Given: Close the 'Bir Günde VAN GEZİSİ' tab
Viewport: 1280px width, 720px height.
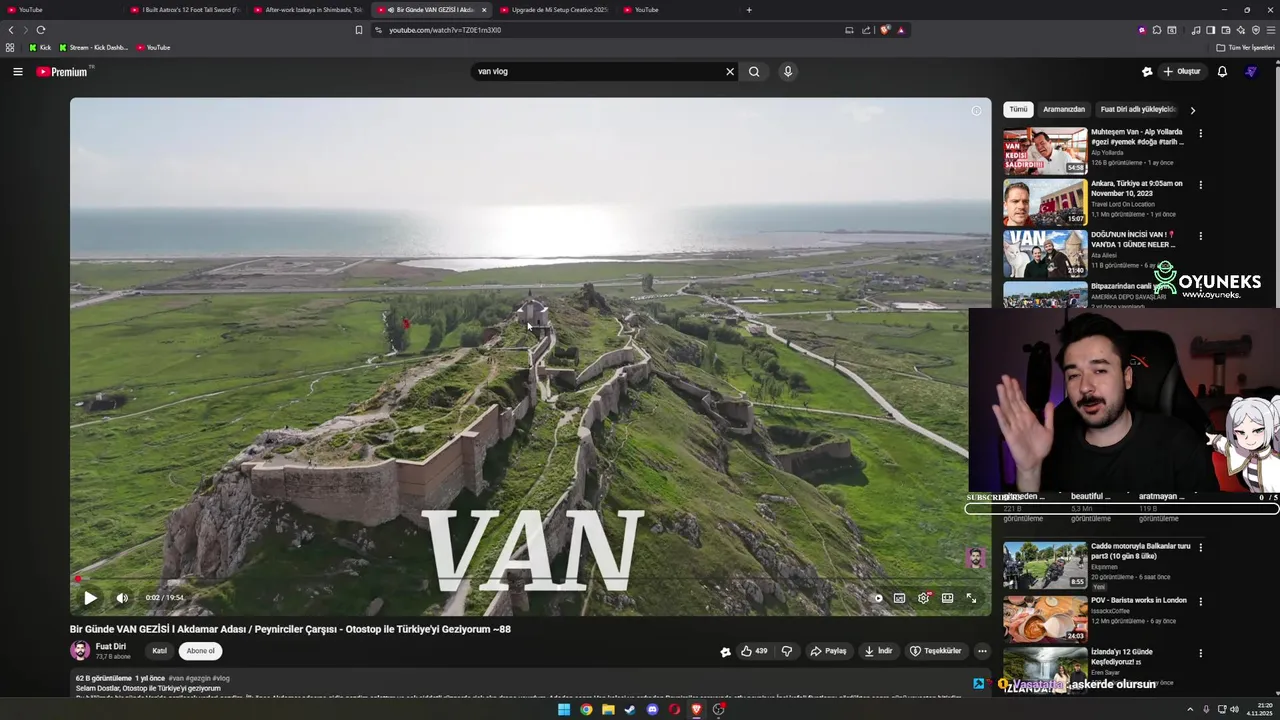Looking at the screenshot, I should pyautogui.click(x=484, y=10).
